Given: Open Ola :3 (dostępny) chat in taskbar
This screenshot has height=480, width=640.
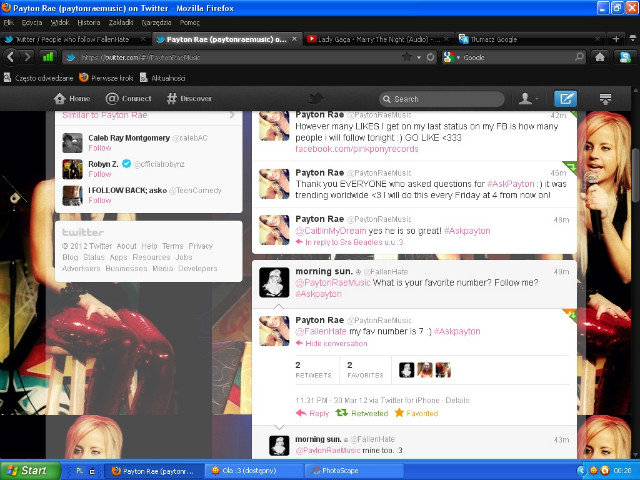Looking at the screenshot, I should 254,471.
